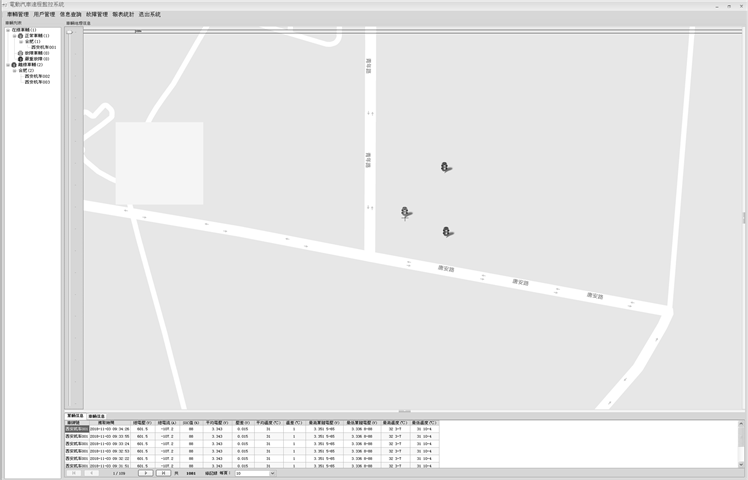Select 西安机车002 in the vehicle tree
The height and width of the screenshot is (480, 748).
pyautogui.click(x=37, y=76)
